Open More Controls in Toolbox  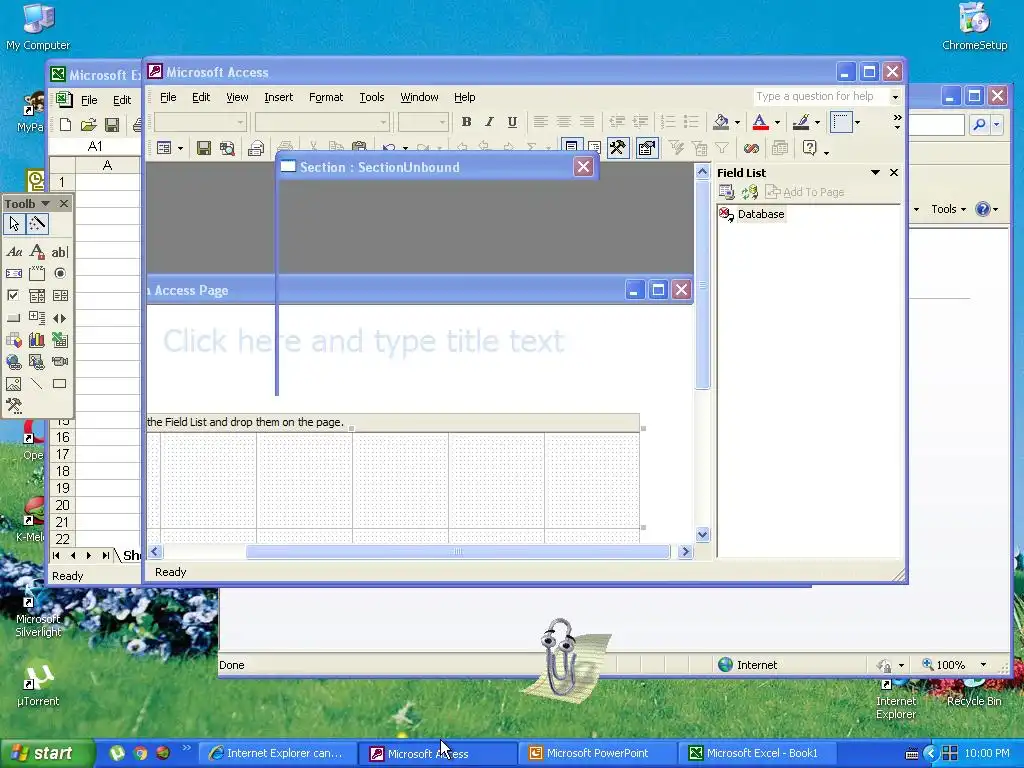click(x=14, y=406)
